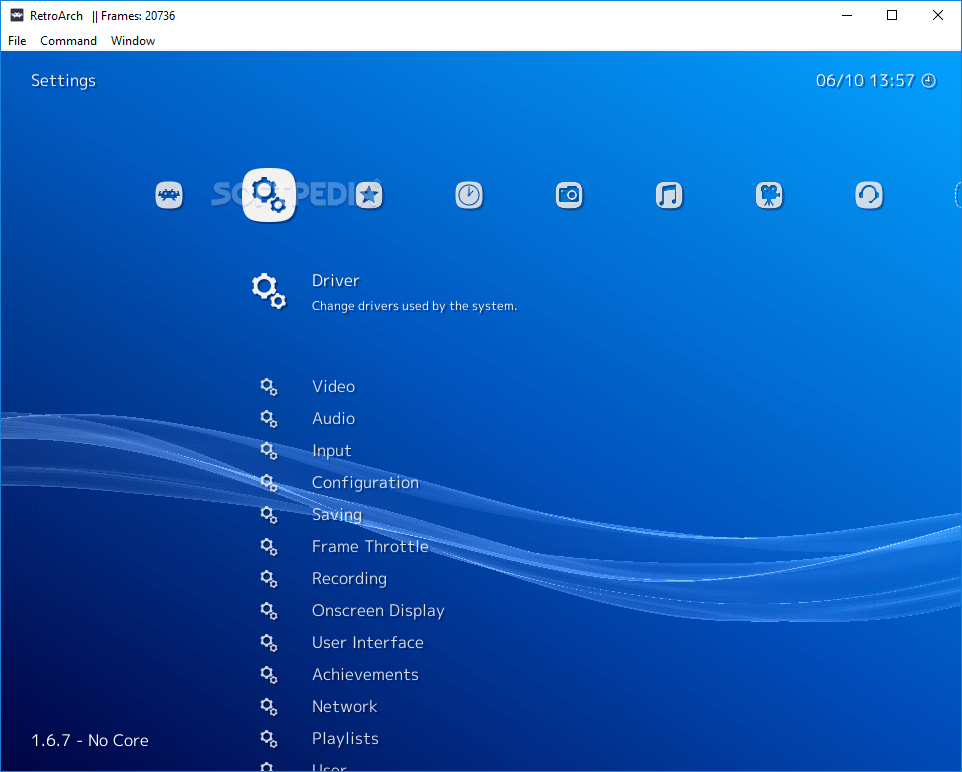
Task: Open the Network settings entry
Action: (x=344, y=706)
